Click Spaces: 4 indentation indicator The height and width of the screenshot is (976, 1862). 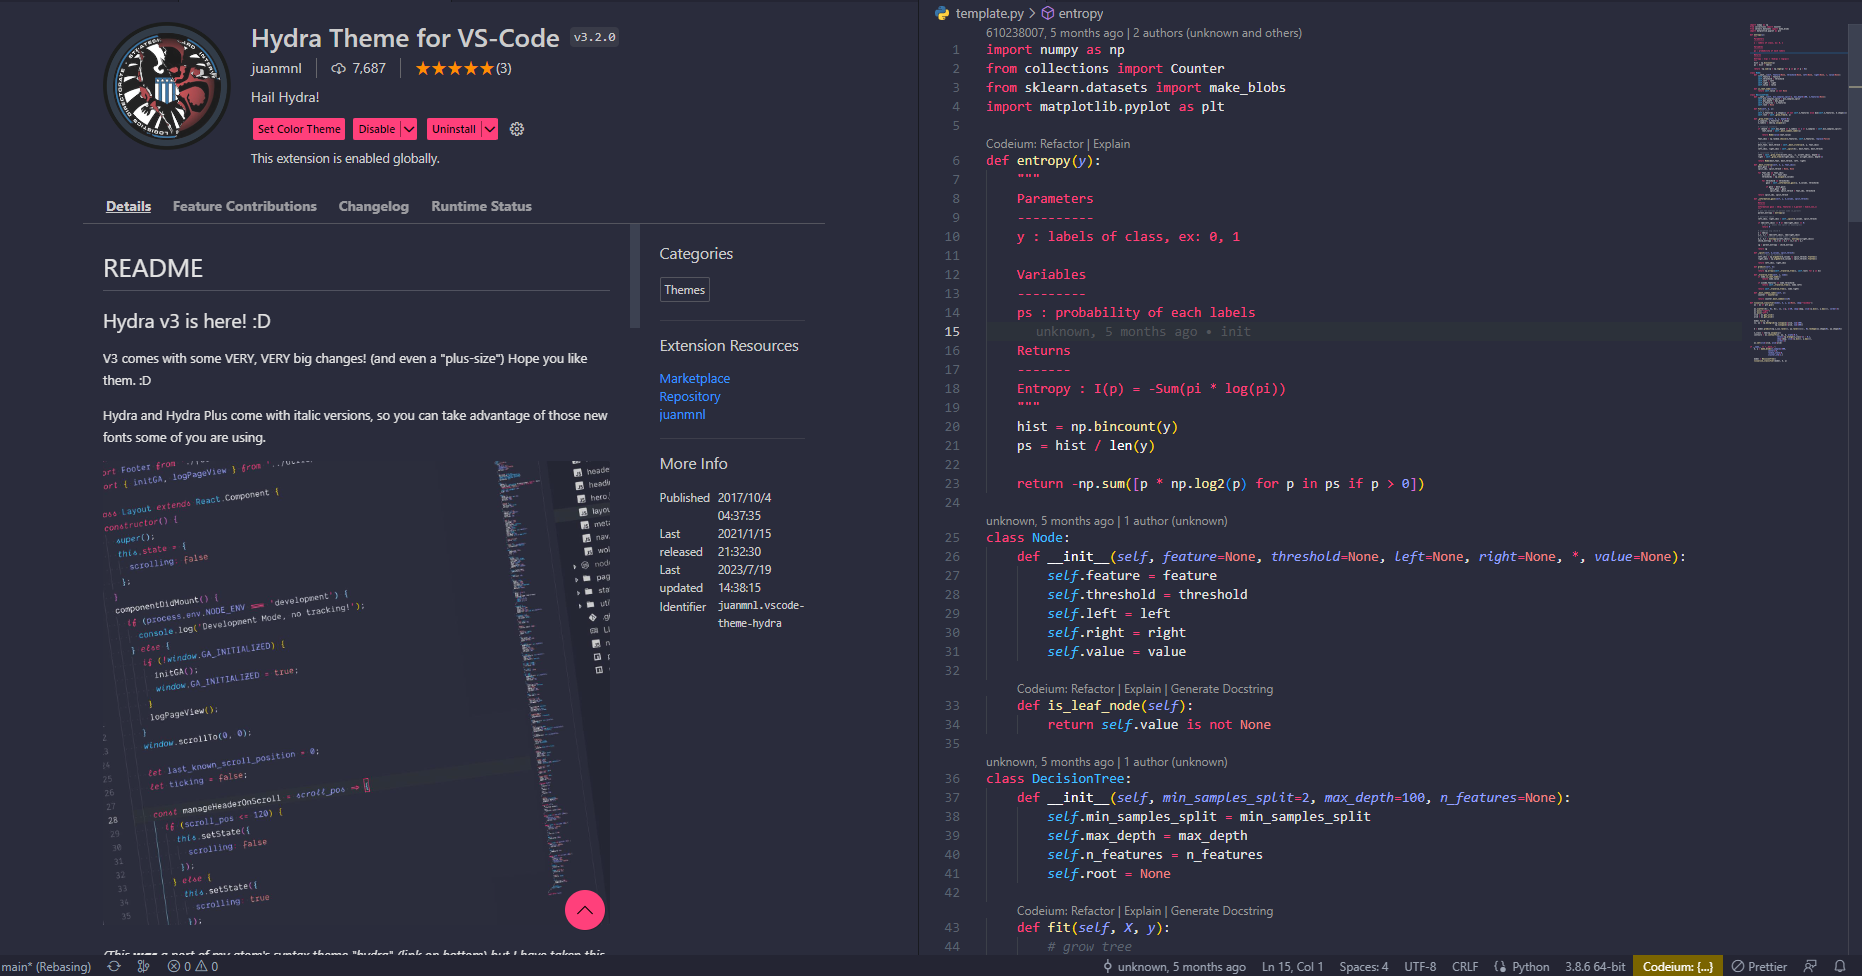1364,966
